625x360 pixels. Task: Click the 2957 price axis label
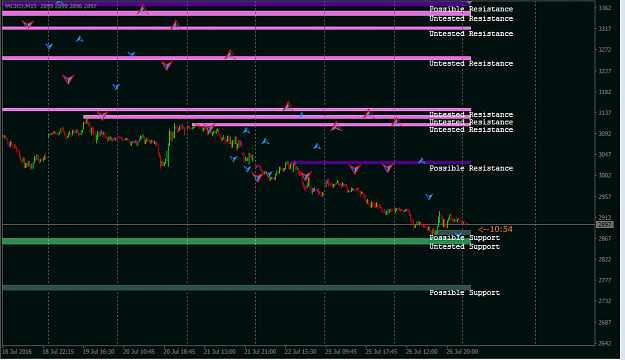605,197
